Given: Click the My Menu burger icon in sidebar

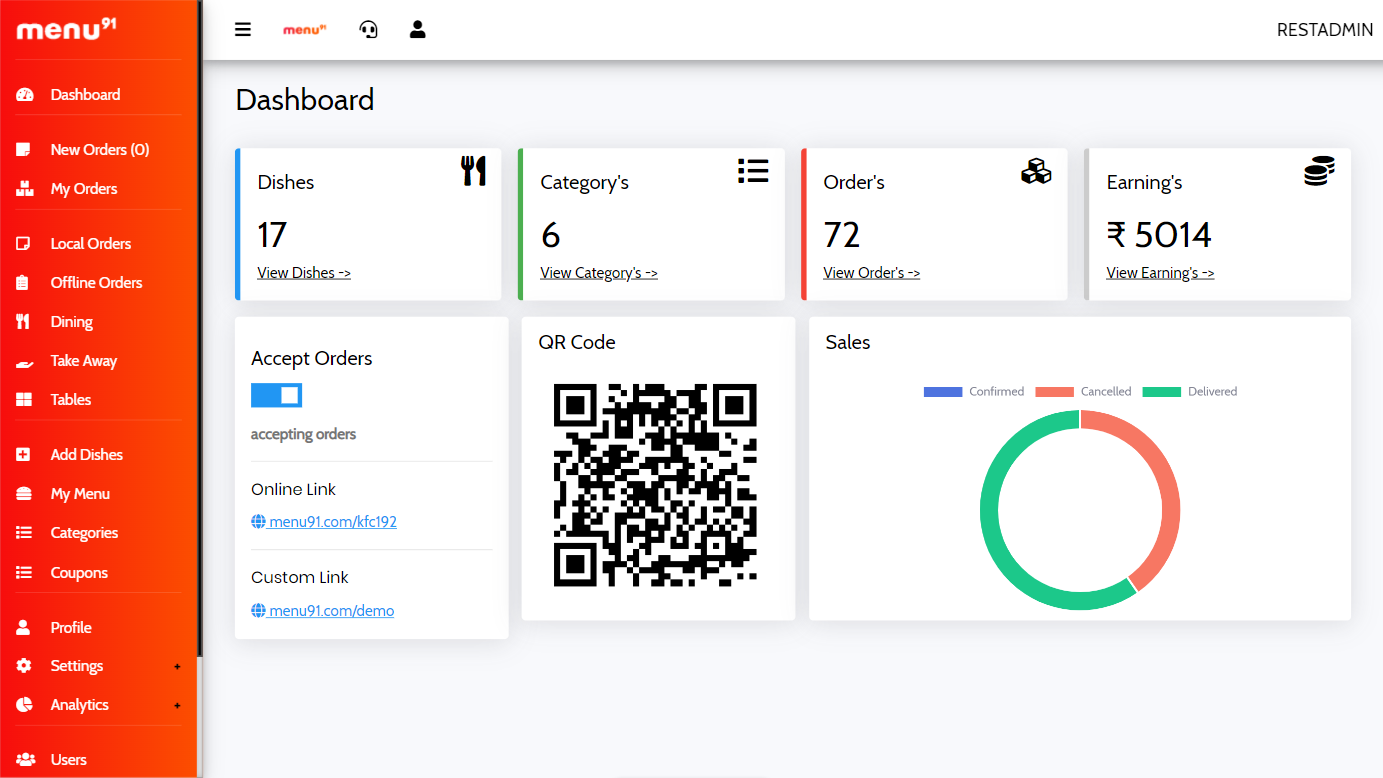Looking at the screenshot, I should pyautogui.click(x=24, y=494).
